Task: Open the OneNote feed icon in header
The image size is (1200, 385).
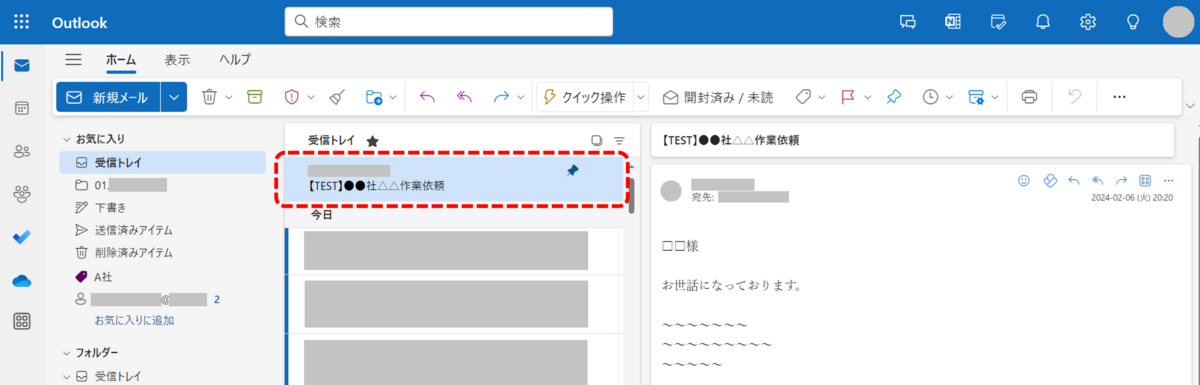Action: pyautogui.click(x=953, y=21)
